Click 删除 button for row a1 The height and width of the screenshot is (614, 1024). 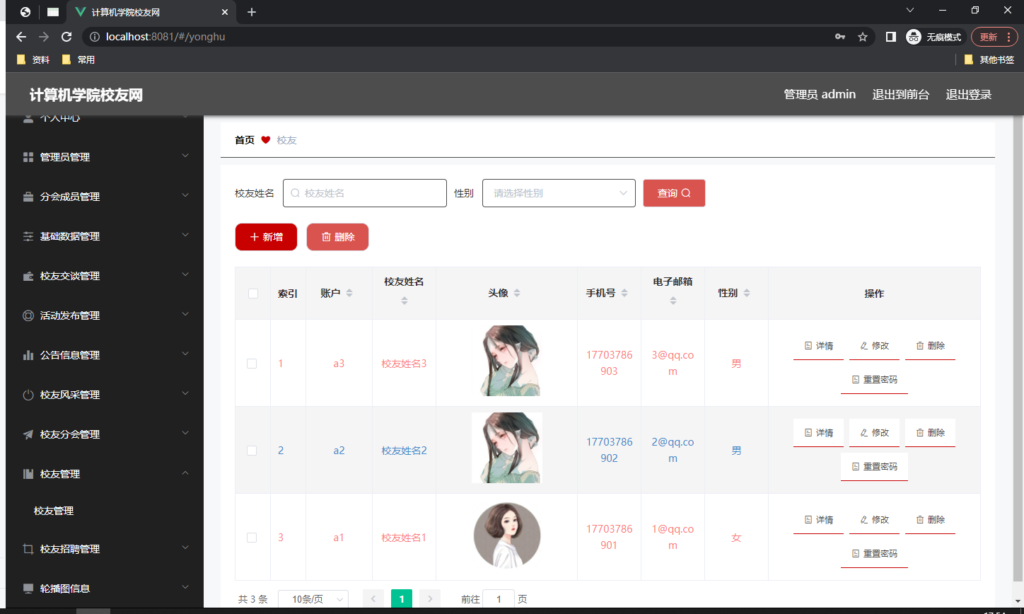pyautogui.click(x=930, y=520)
